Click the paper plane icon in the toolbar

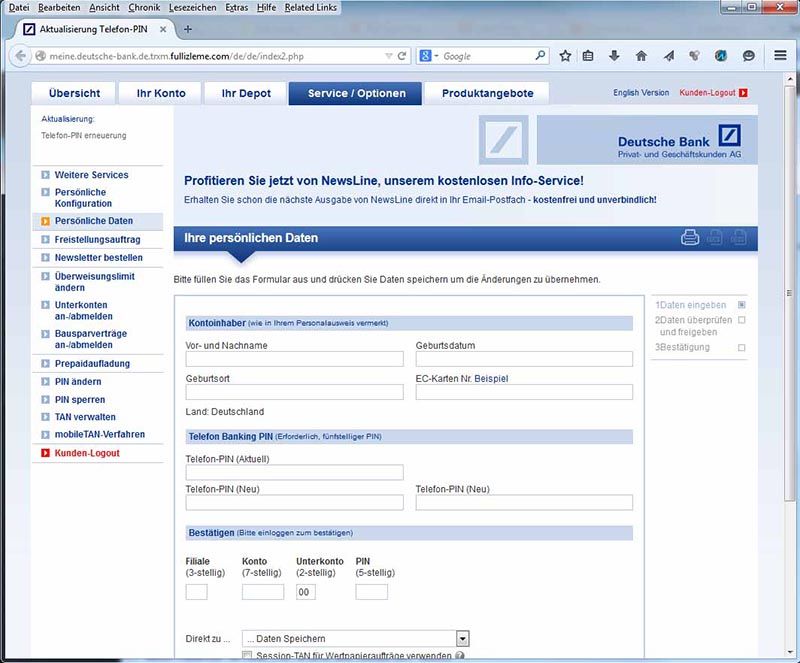tap(668, 56)
